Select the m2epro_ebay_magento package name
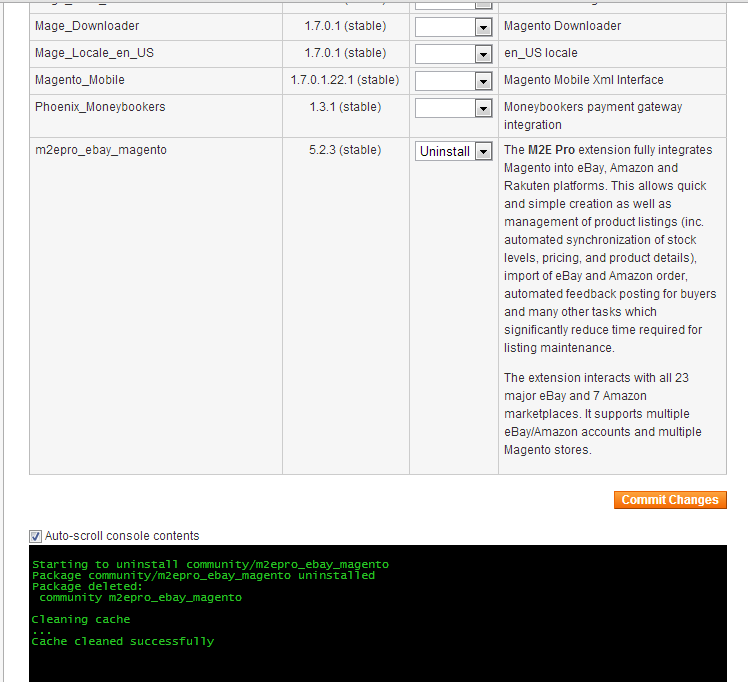 (101, 150)
